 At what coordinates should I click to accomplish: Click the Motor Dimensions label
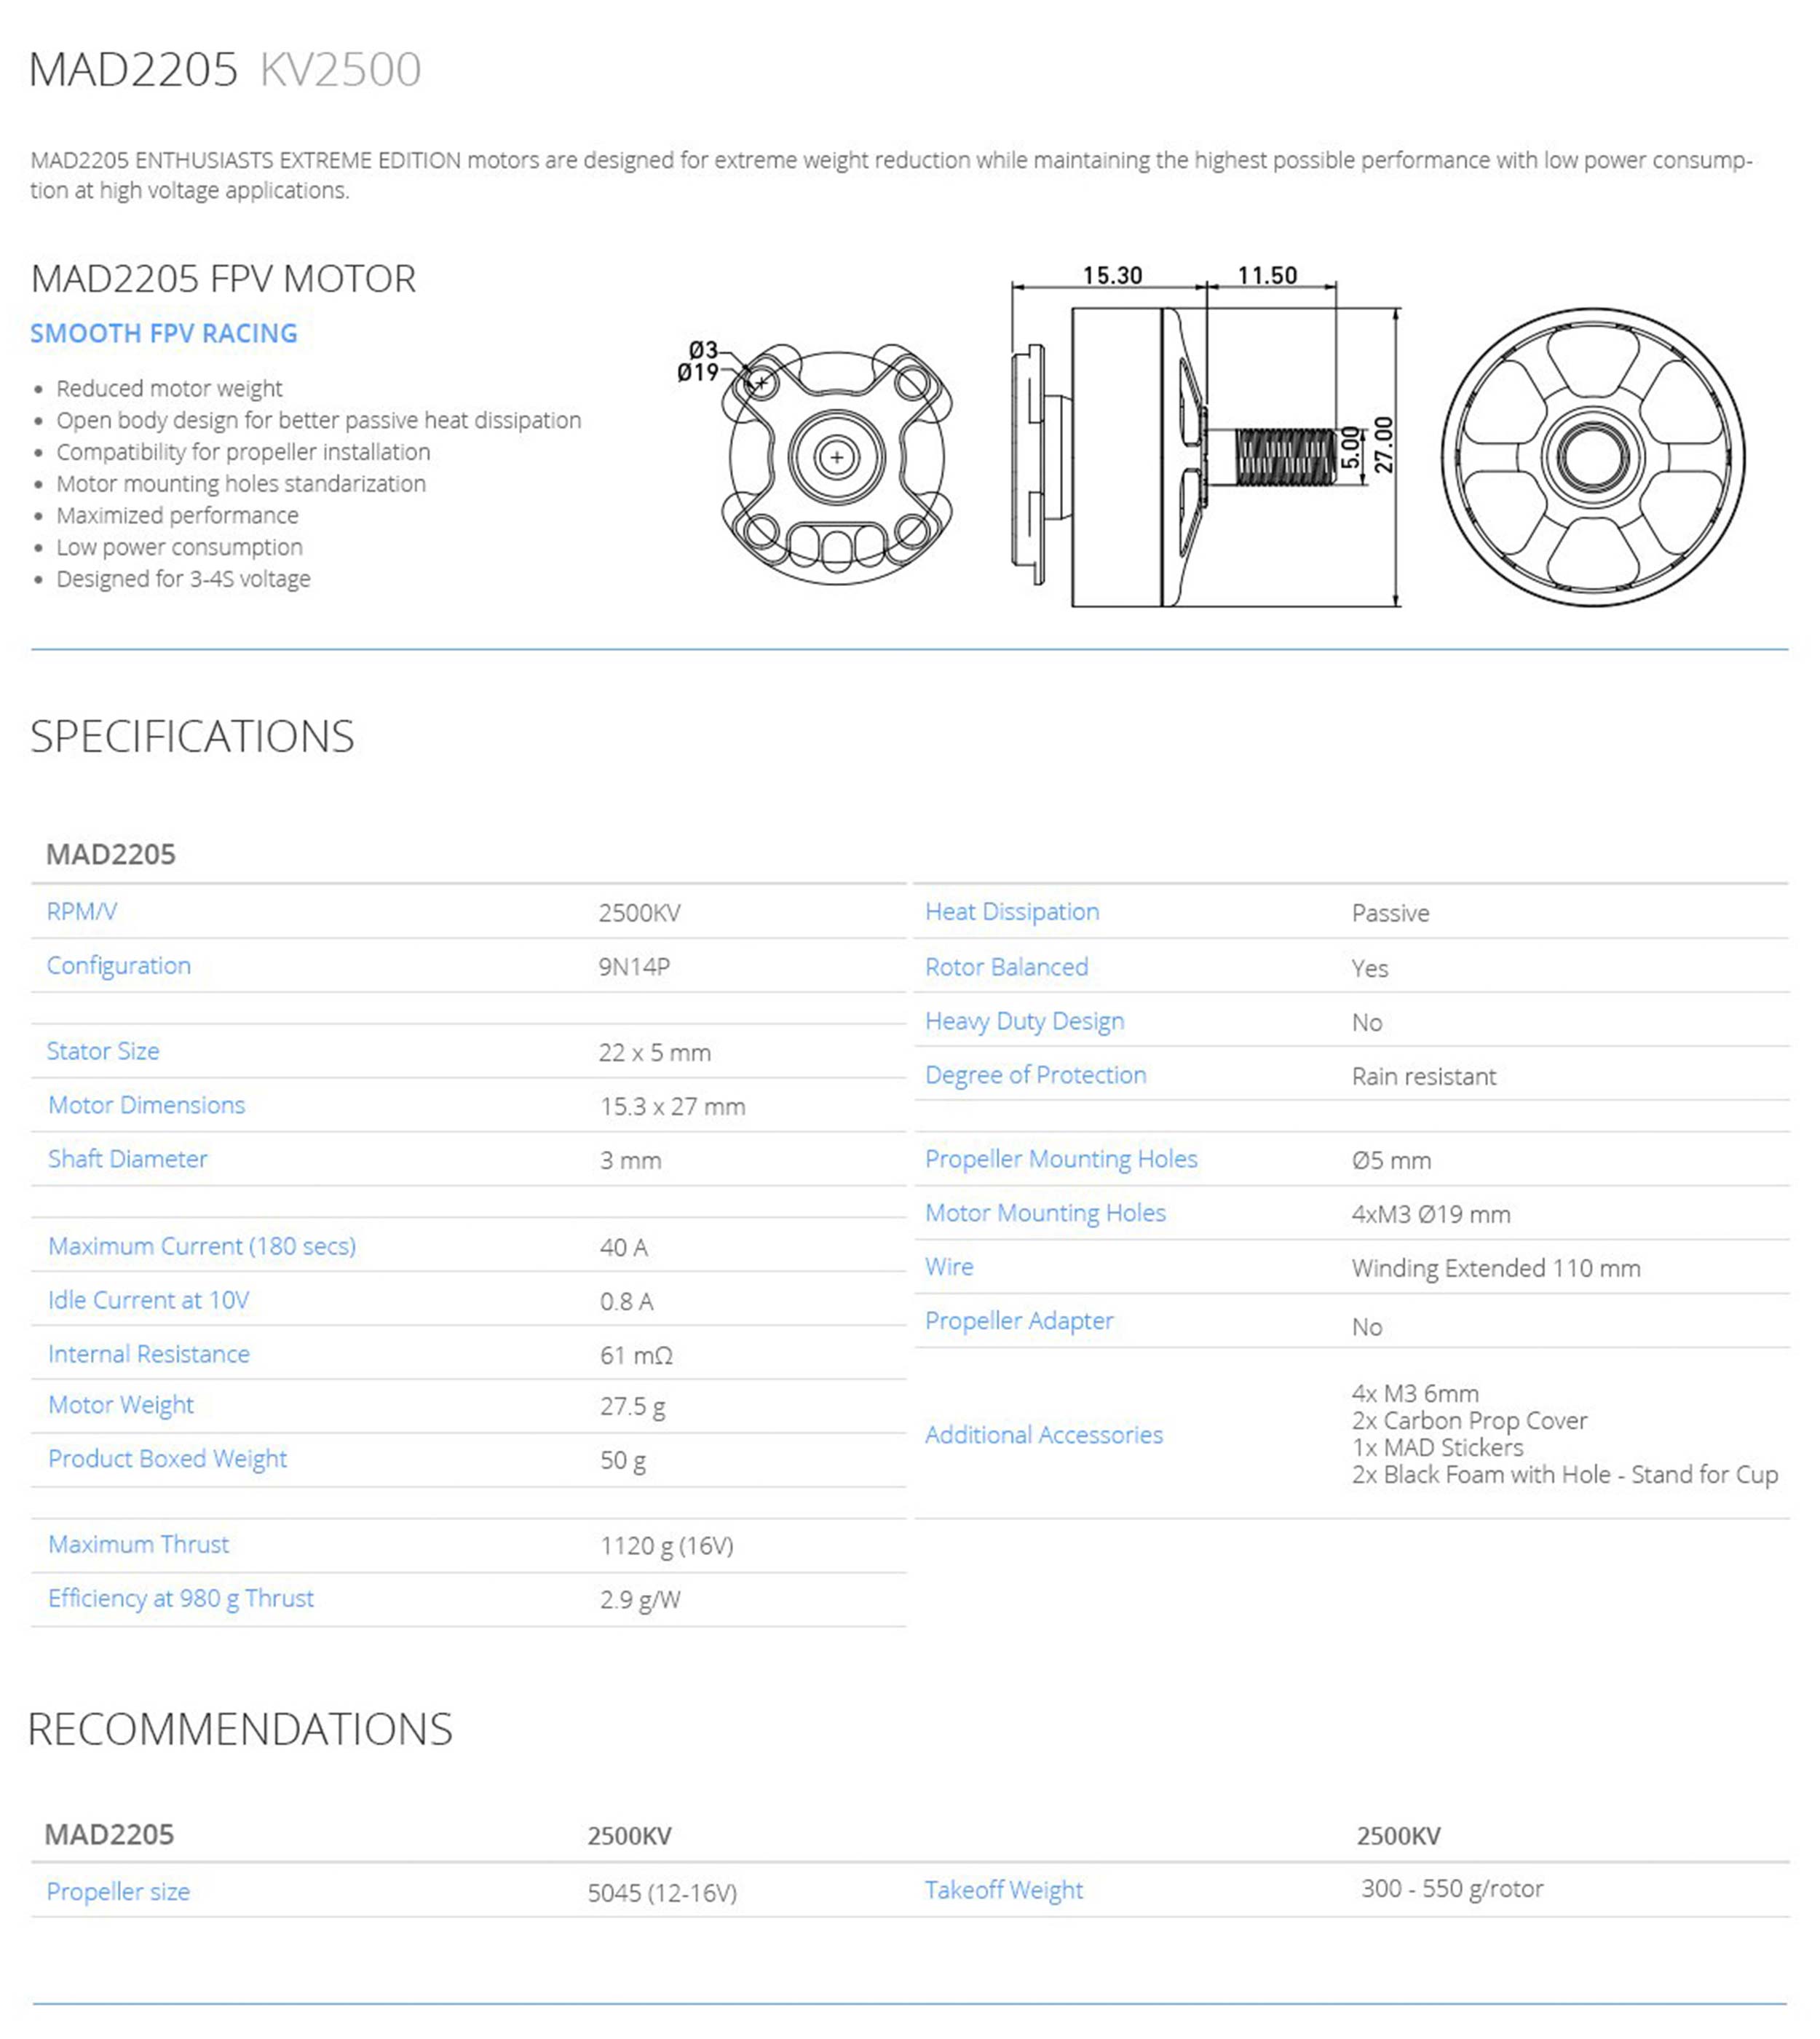(146, 1105)
